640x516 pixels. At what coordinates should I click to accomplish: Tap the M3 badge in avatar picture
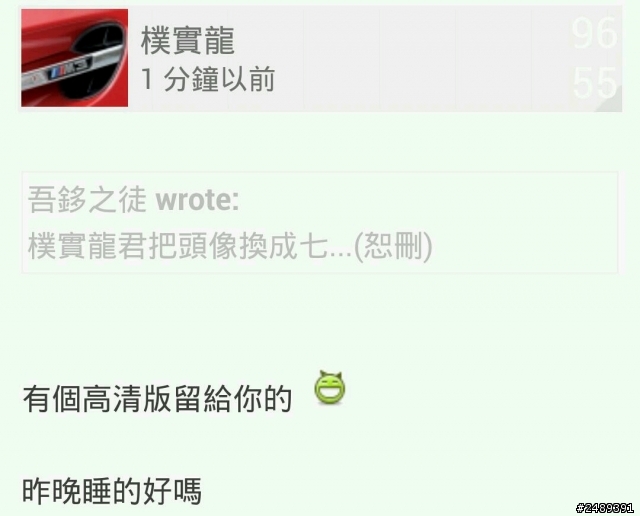[69, 70]
